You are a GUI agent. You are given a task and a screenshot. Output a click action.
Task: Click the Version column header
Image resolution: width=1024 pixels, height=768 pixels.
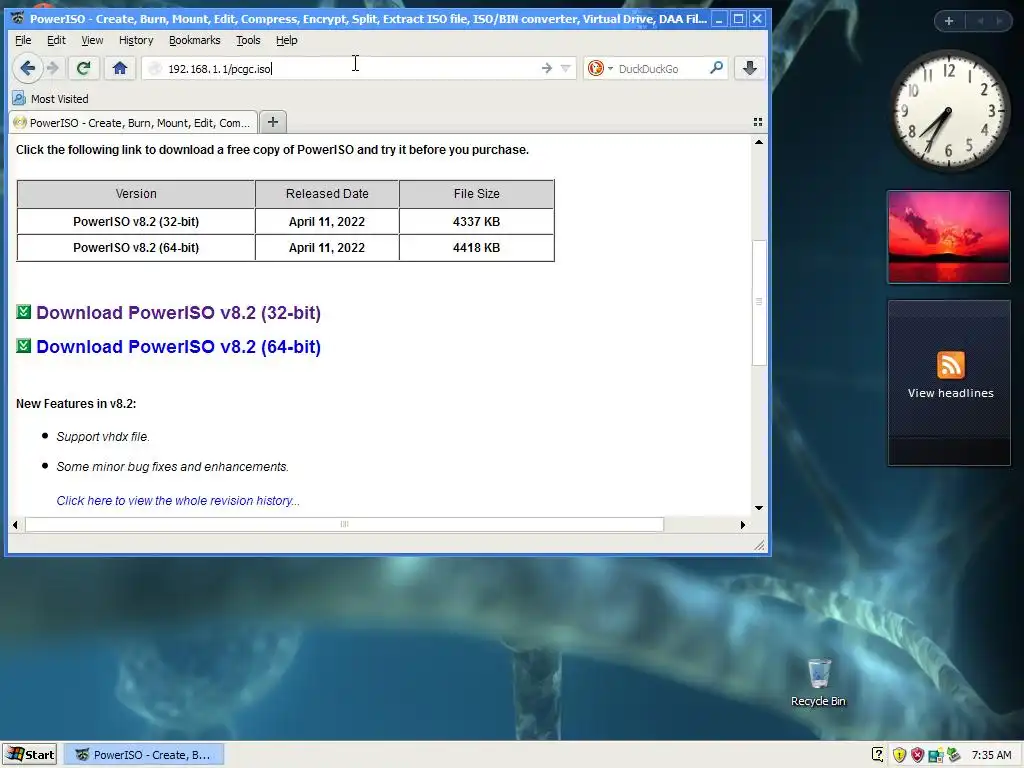136,194
